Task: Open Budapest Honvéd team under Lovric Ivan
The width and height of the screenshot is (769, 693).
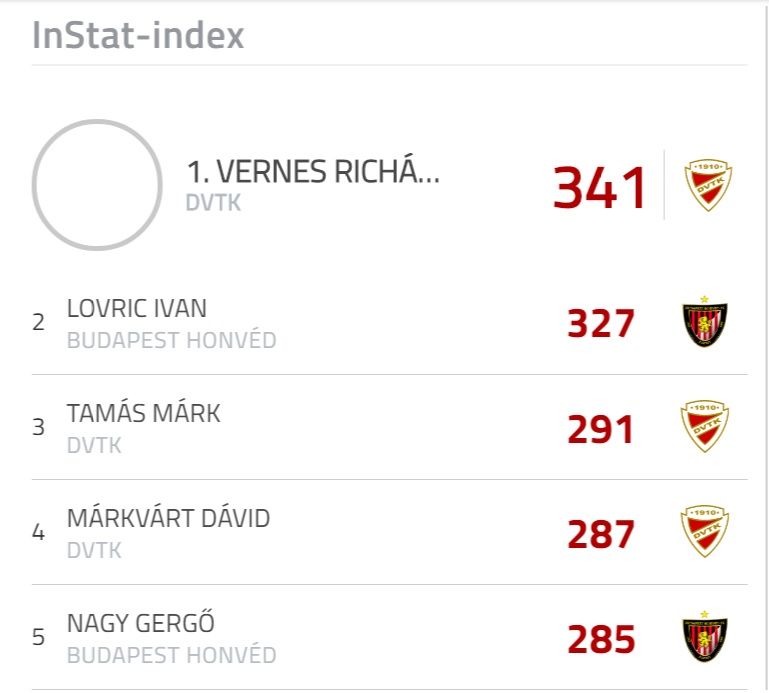Action: (172, 340)
